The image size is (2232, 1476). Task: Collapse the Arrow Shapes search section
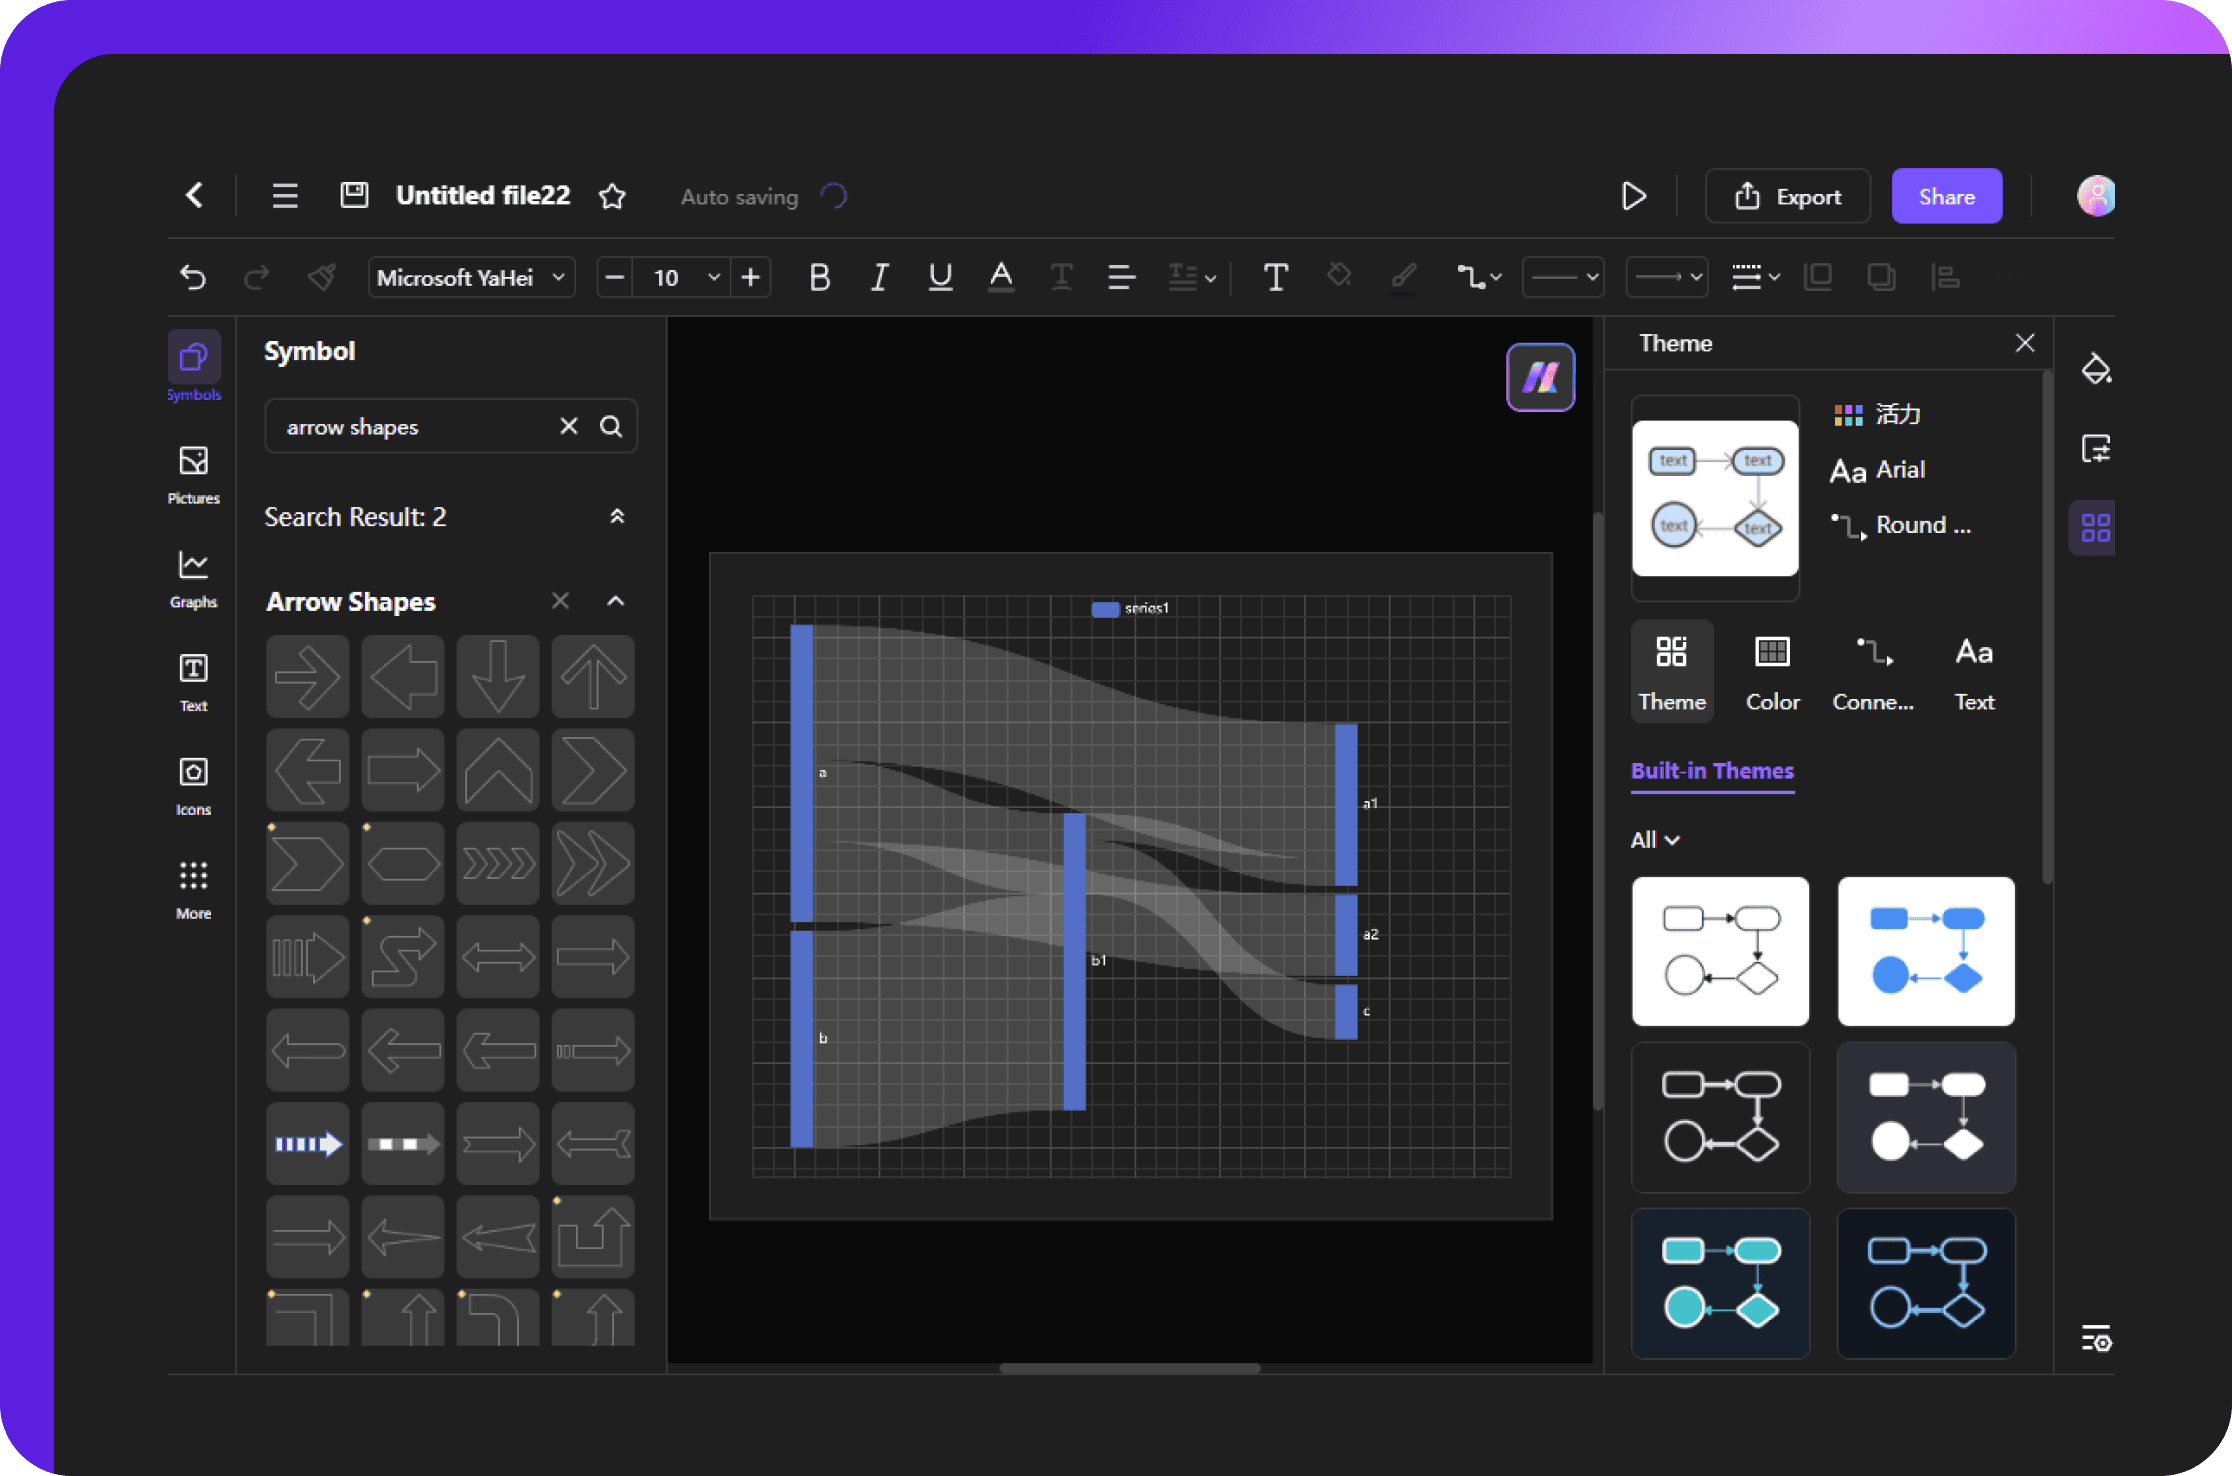tap(615, 600)
